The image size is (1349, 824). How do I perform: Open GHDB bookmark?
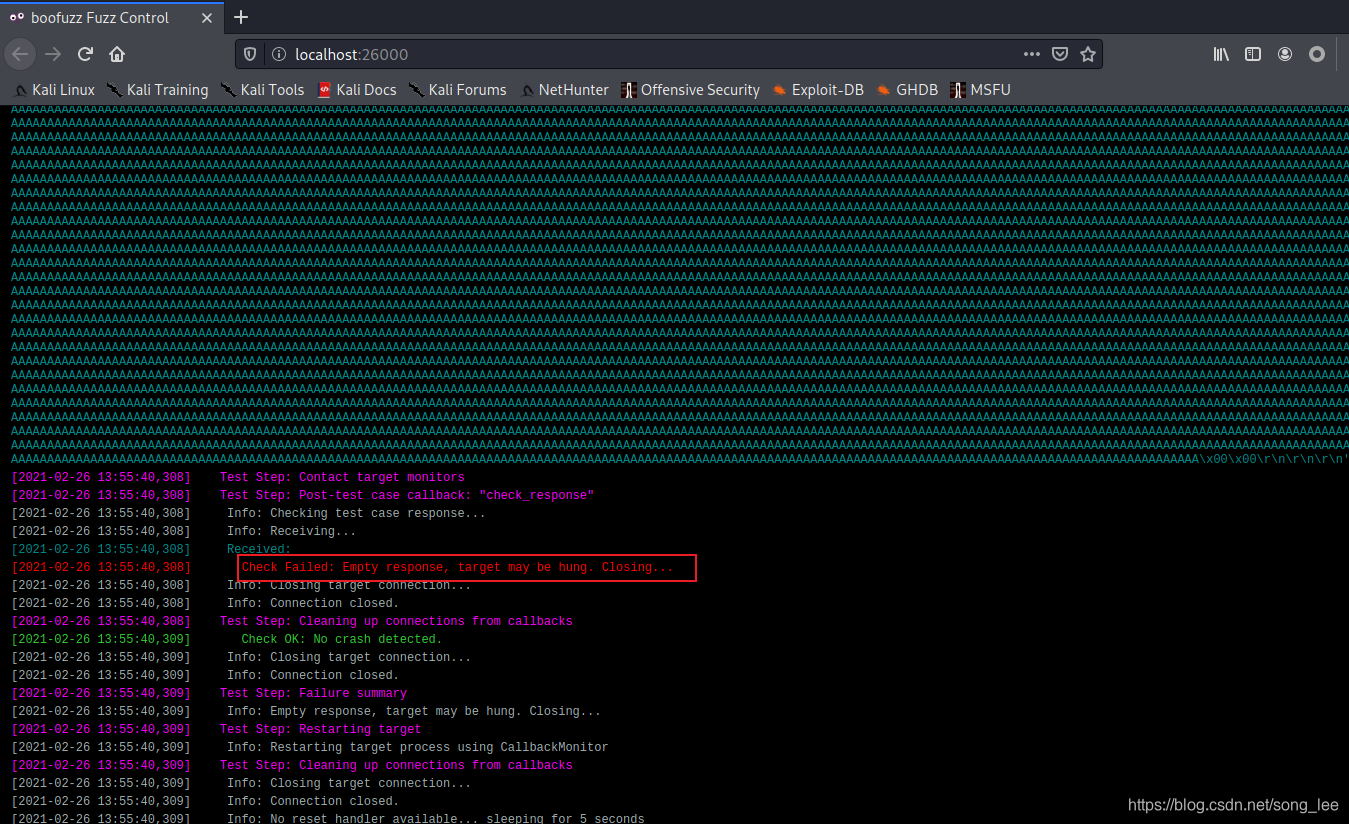coord(908,90)
